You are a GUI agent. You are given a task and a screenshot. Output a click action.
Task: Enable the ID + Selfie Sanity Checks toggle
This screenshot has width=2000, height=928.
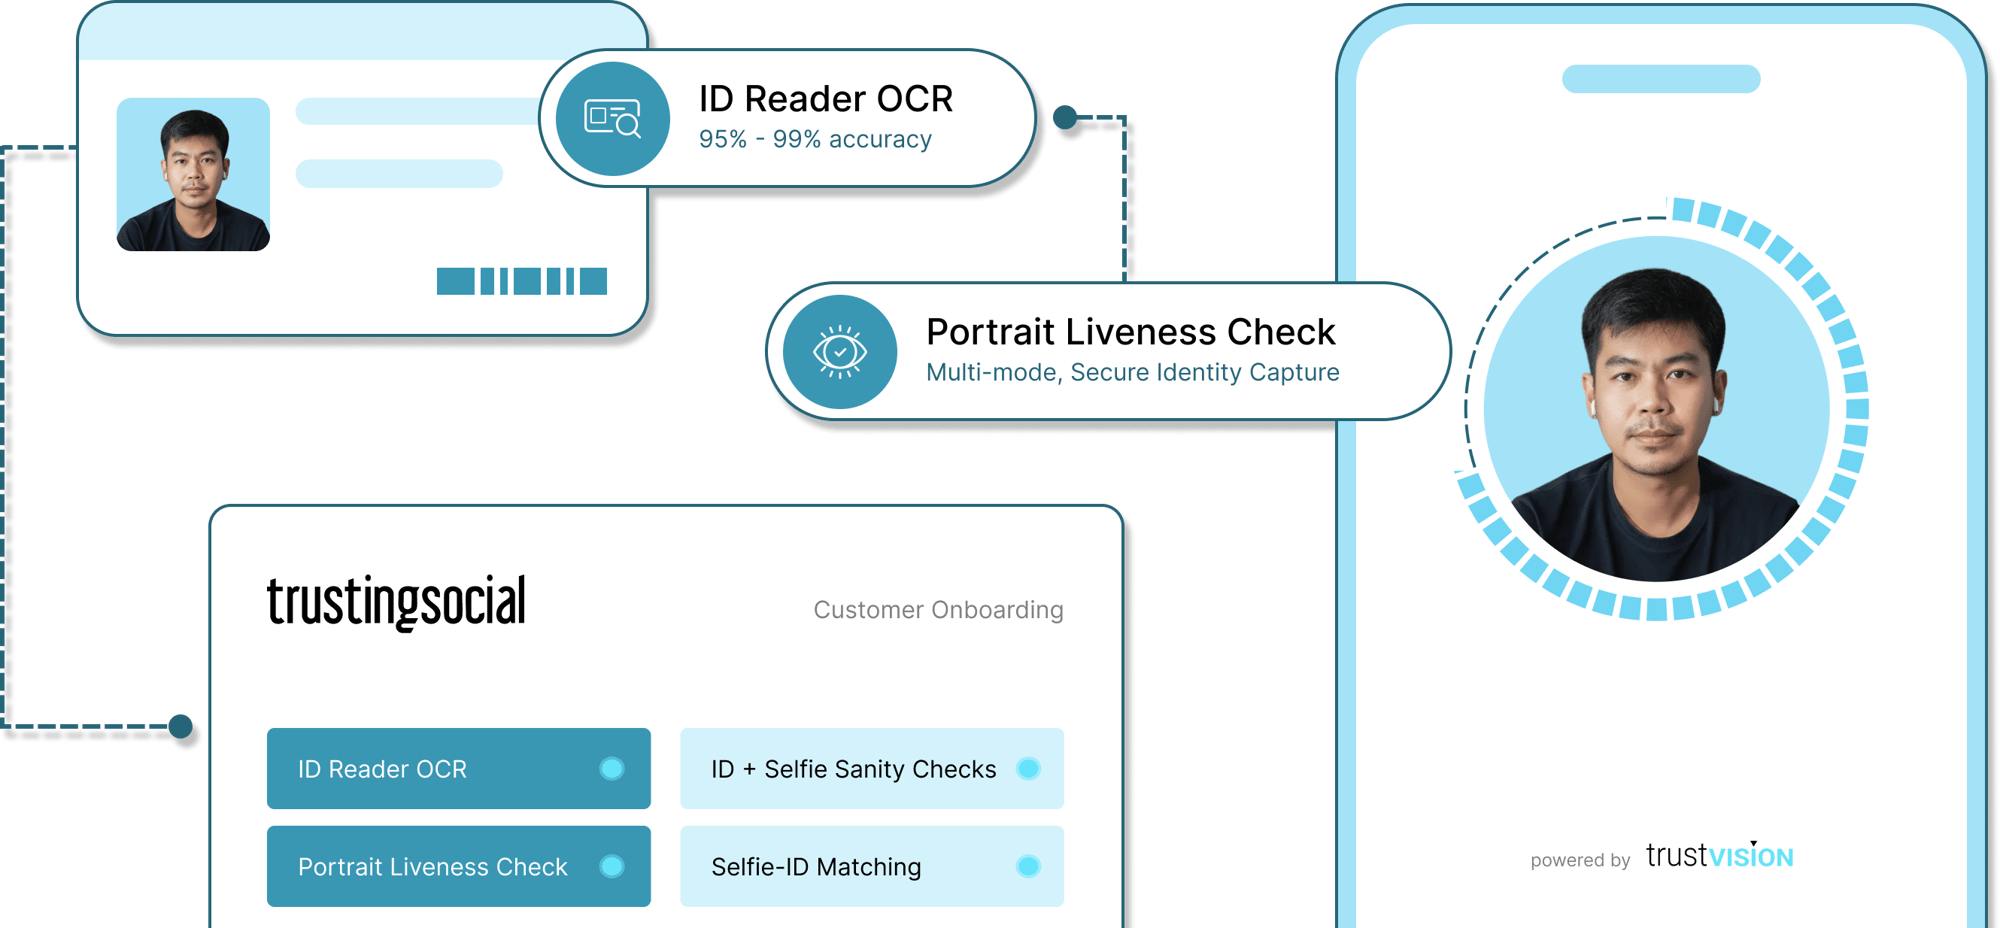click(x=1028, y=769)
